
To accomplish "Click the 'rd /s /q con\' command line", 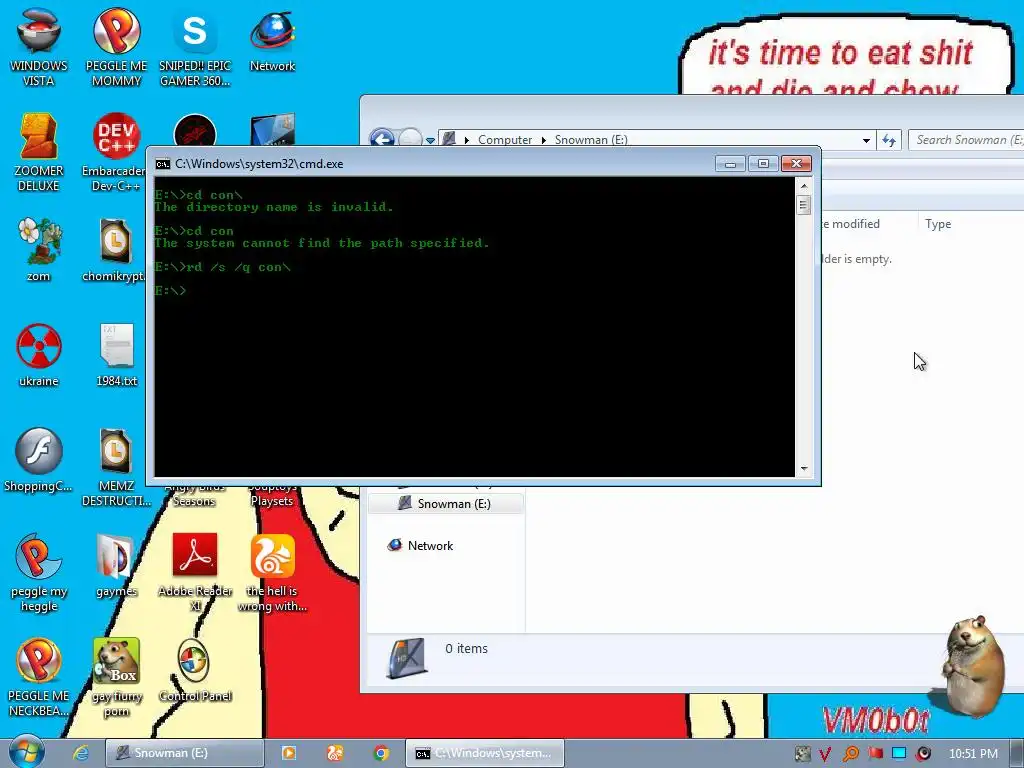I will coord(223,266).
